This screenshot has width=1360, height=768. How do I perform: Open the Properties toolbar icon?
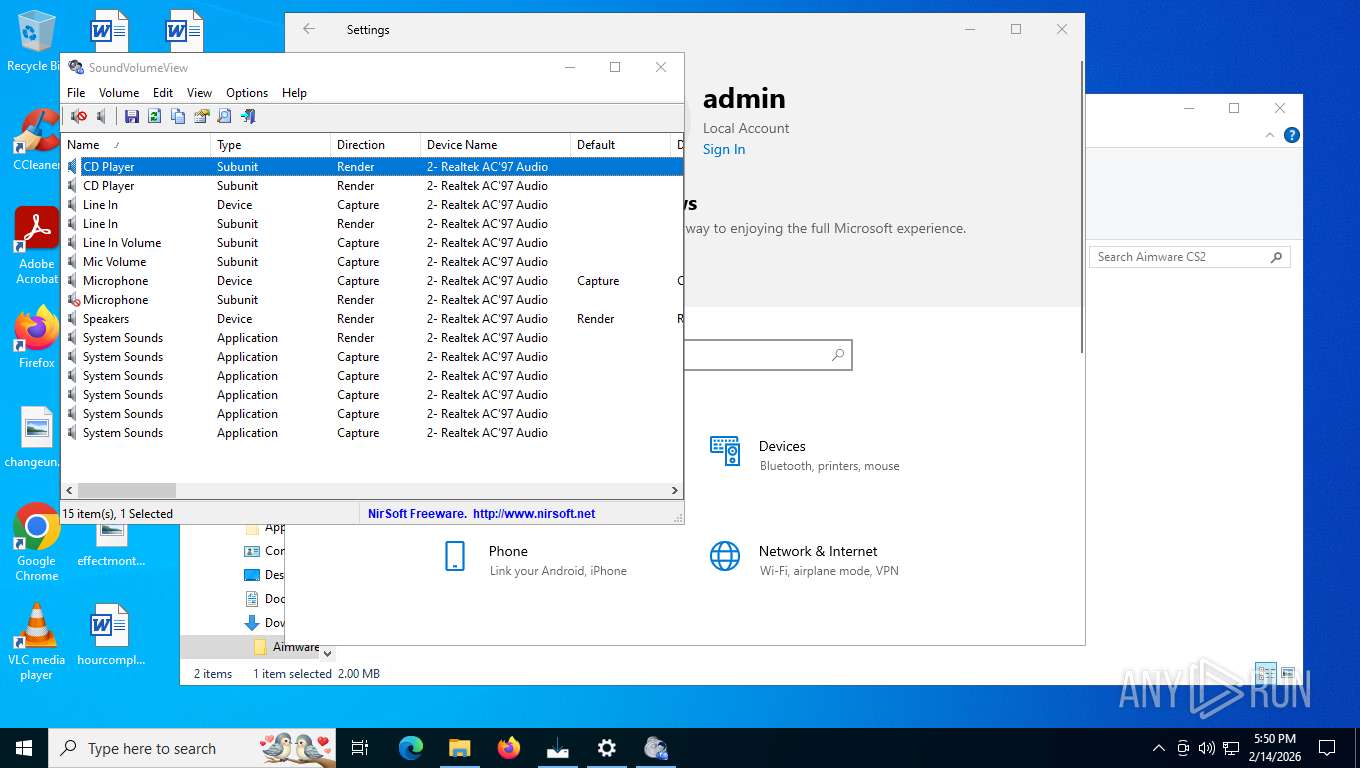pyautogui.click(x=201, y=117)
